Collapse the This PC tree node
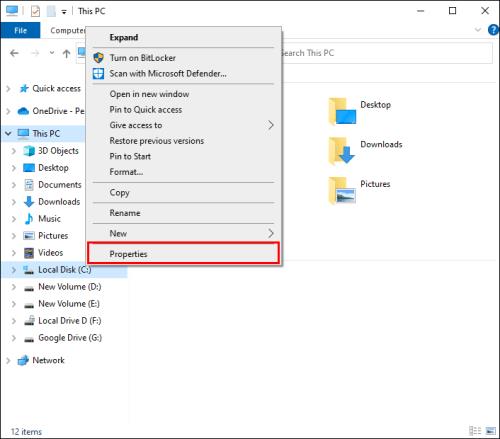The width and height of the screenshot is (500, 439). (x=8, y=134)
